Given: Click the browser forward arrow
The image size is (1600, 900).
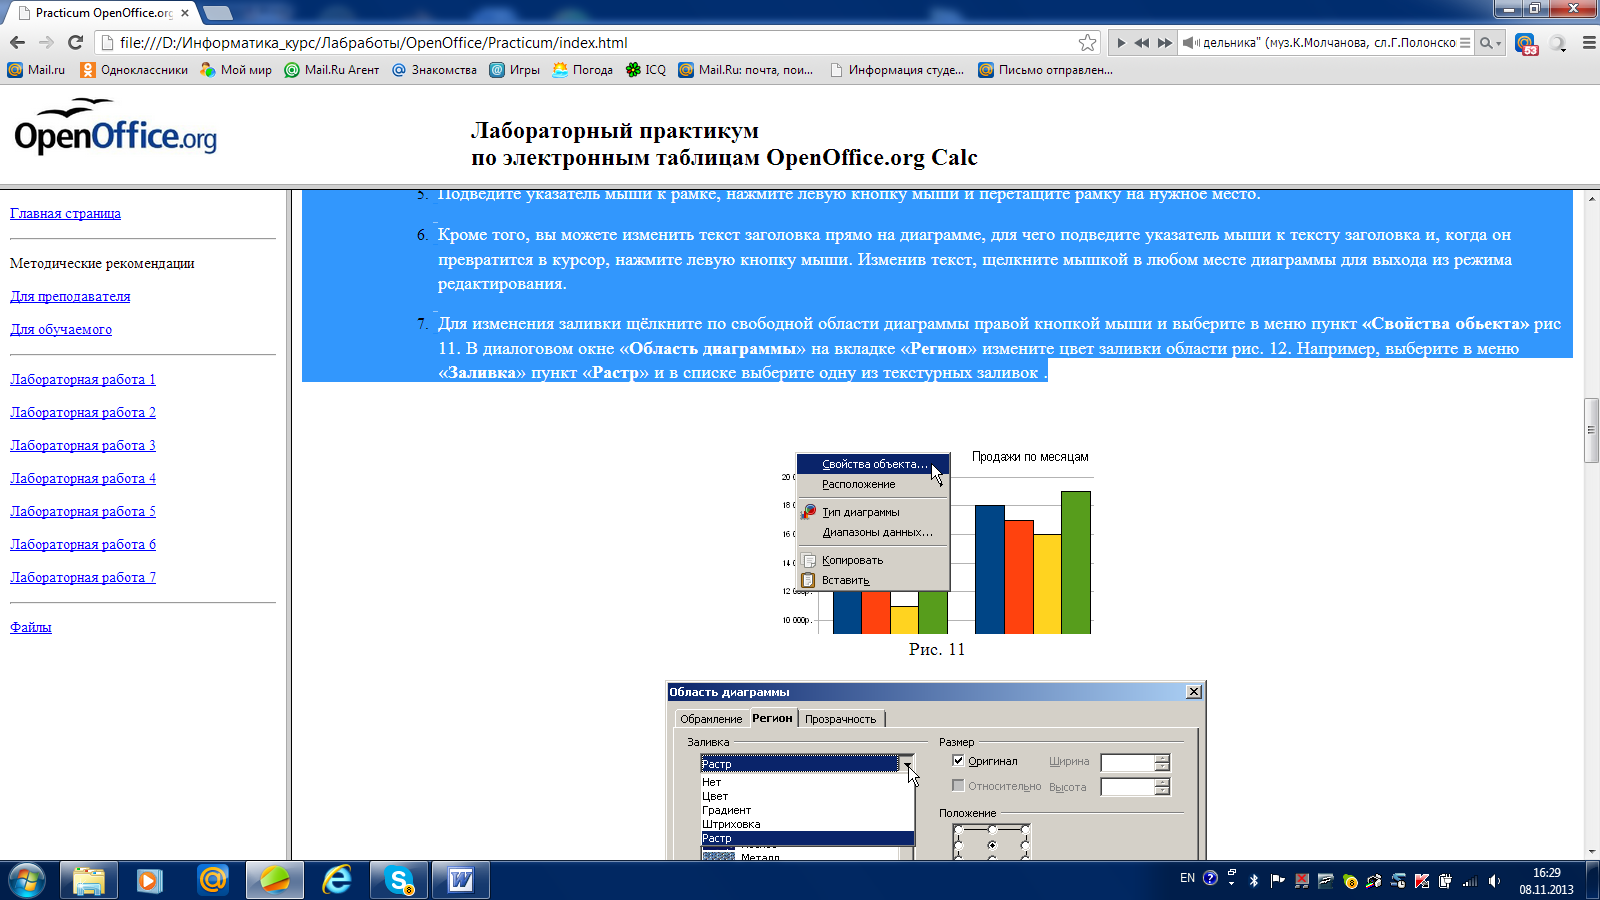Looking at the screenshot, I should 46,42.
